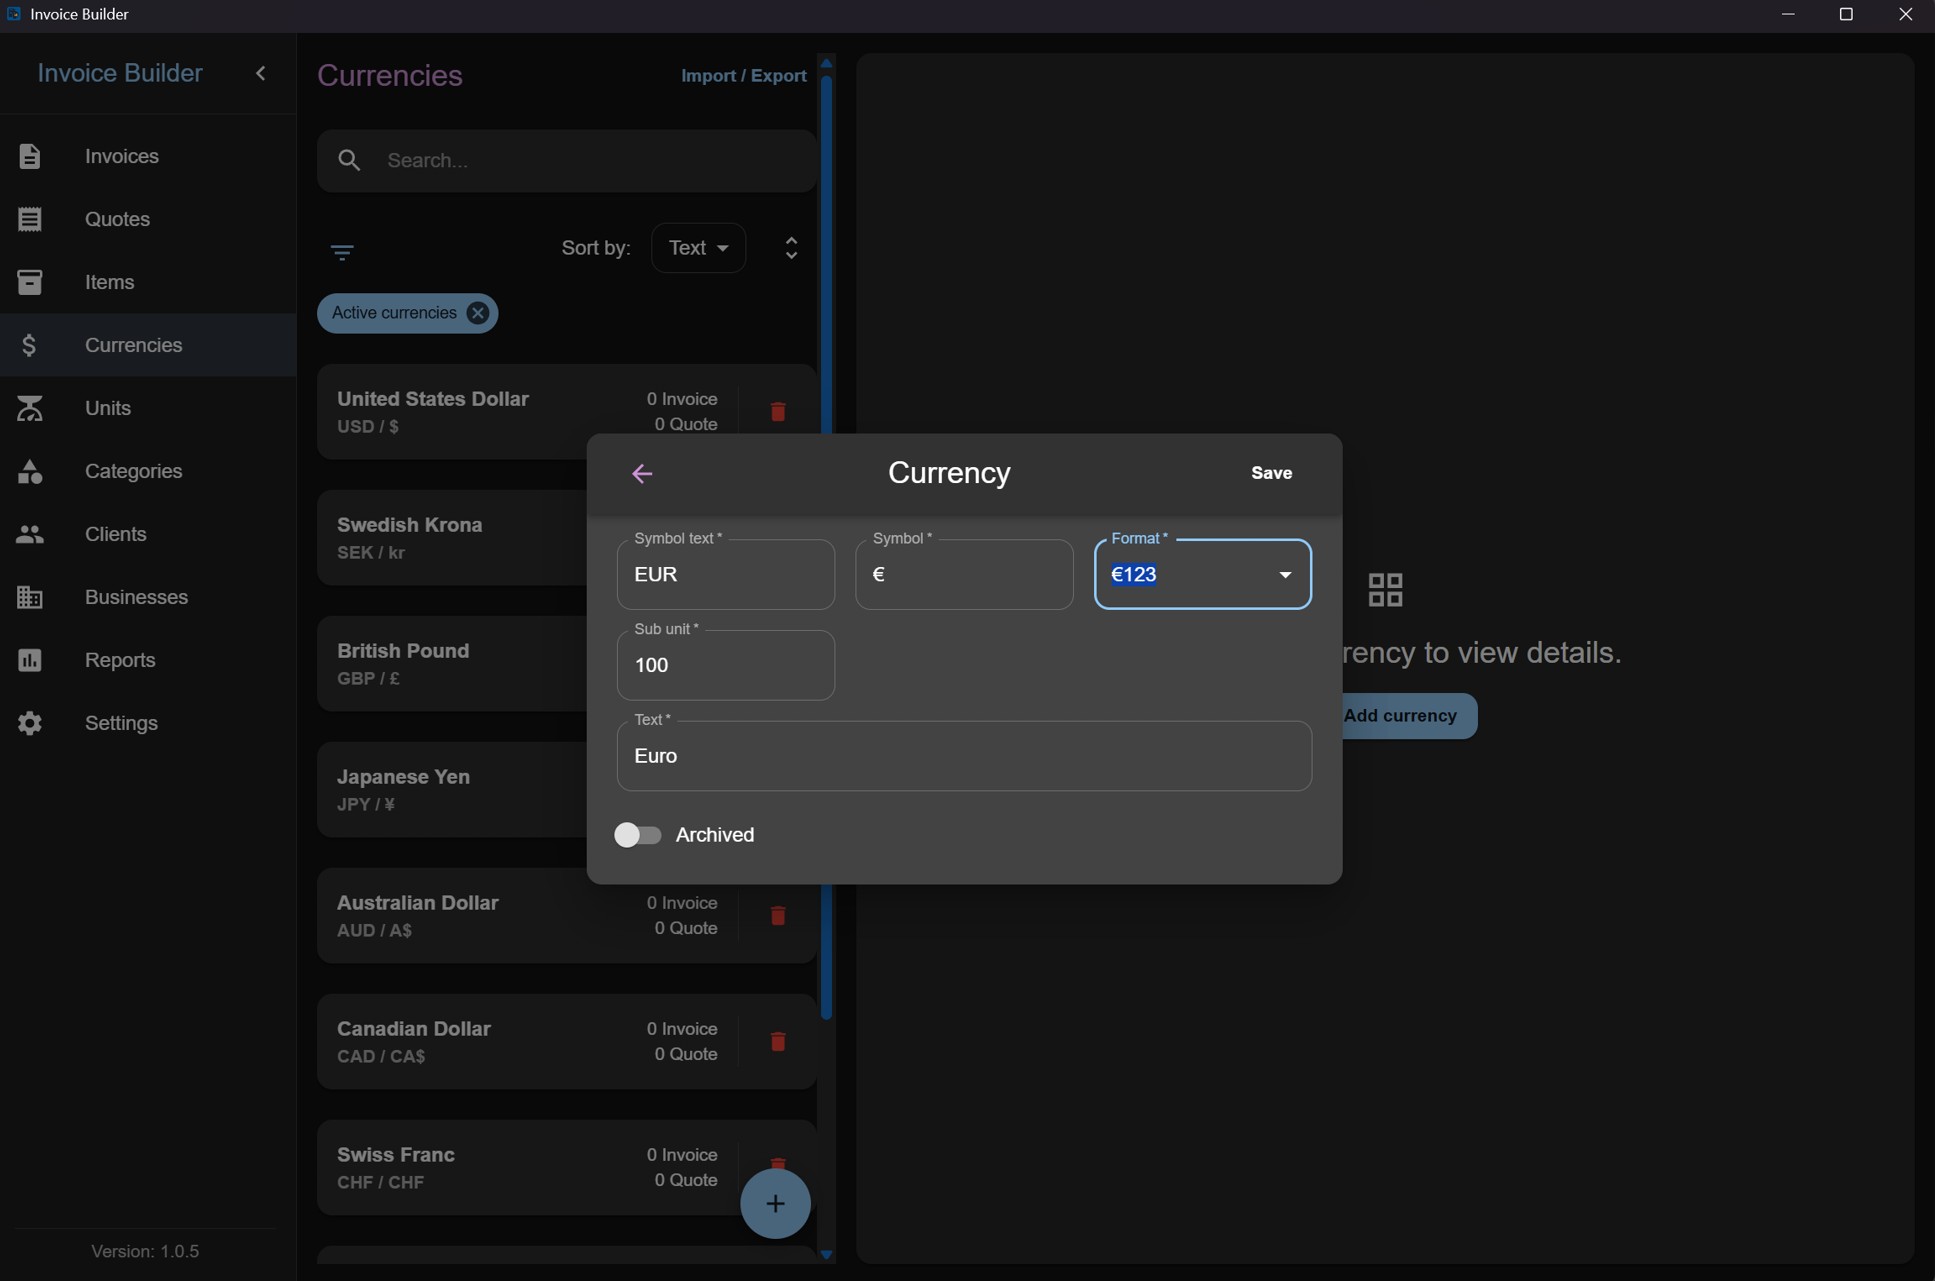The width and height of the screenshot is (1935, 1281).
Task: Click Import / Export link
Action: pos(744,76)
